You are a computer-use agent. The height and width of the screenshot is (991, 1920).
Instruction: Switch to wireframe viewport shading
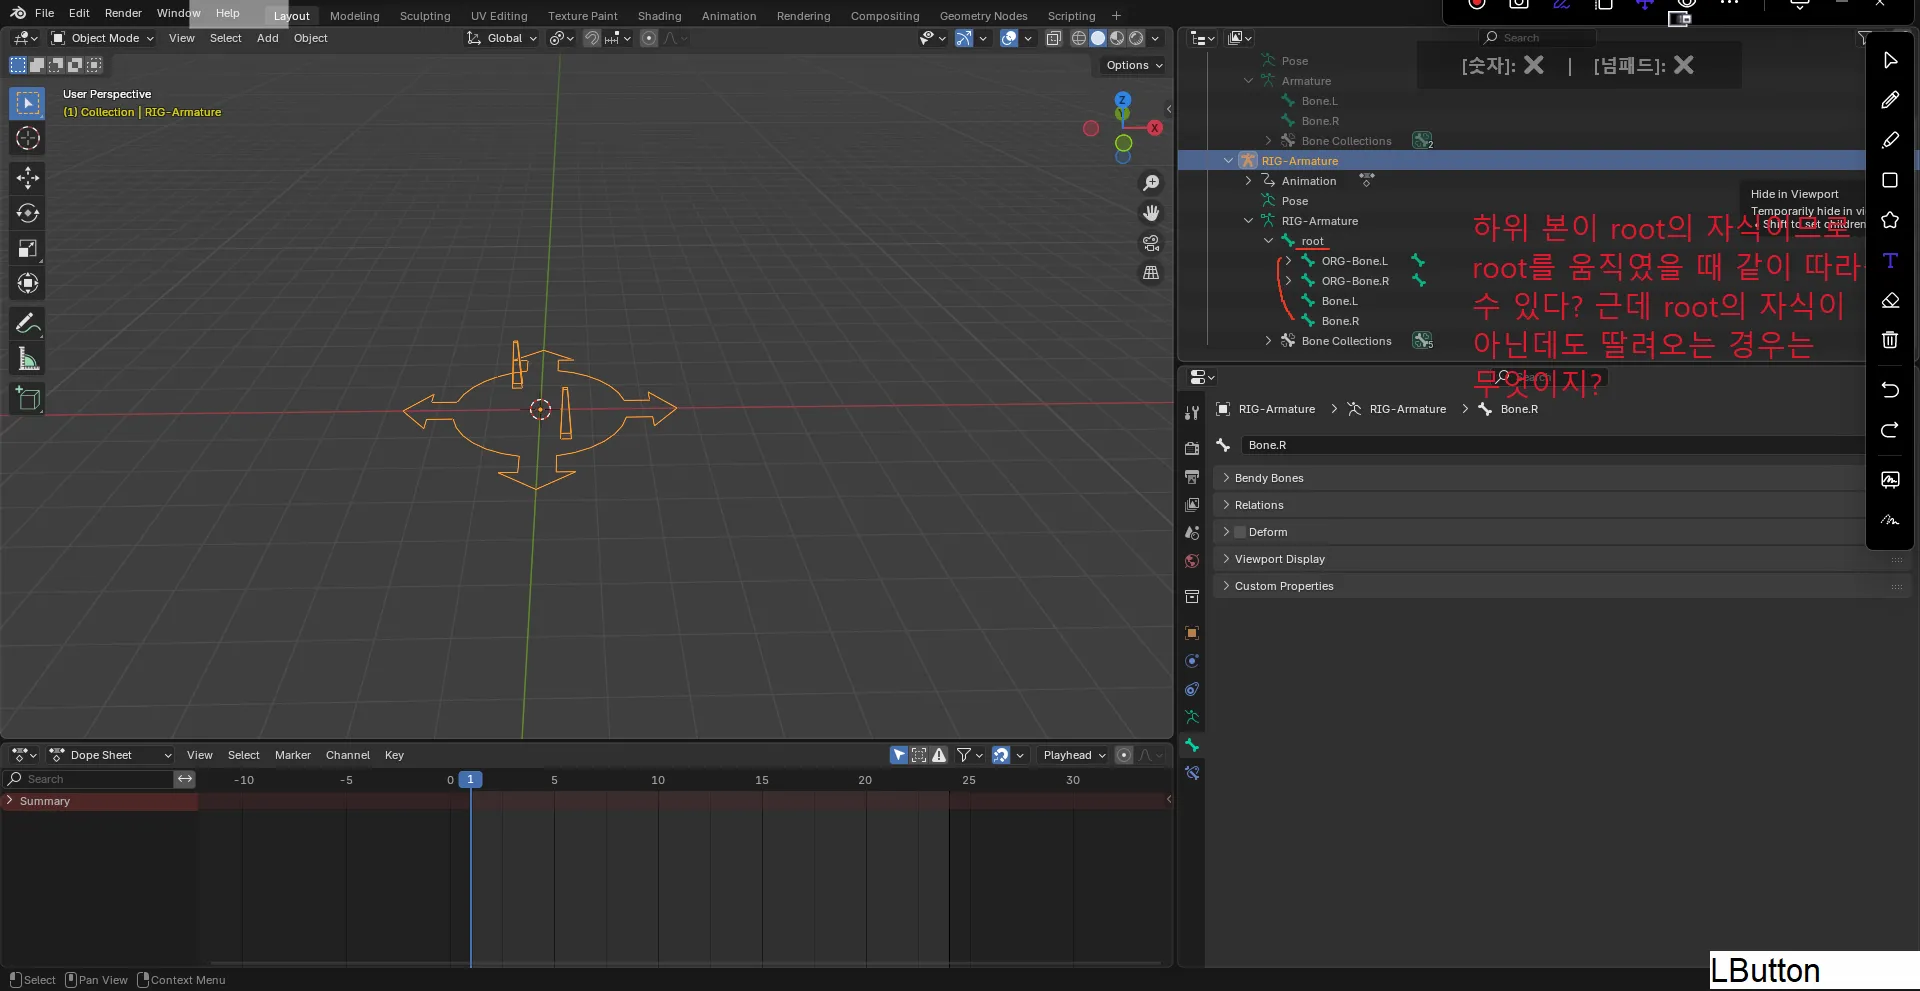(x=1079, y=38)
